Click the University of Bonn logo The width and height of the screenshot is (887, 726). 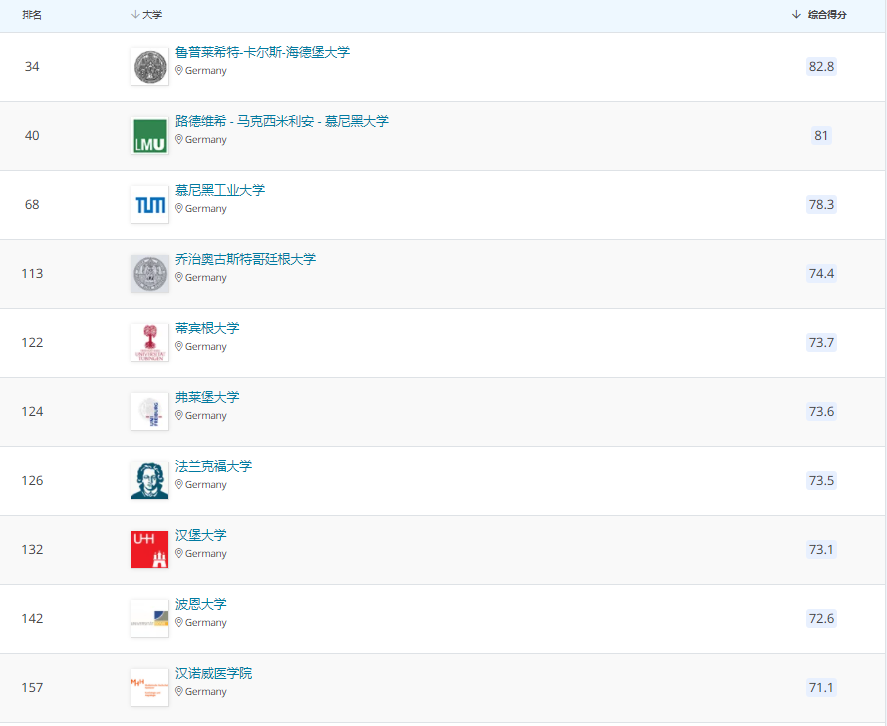tap(149, 619)
